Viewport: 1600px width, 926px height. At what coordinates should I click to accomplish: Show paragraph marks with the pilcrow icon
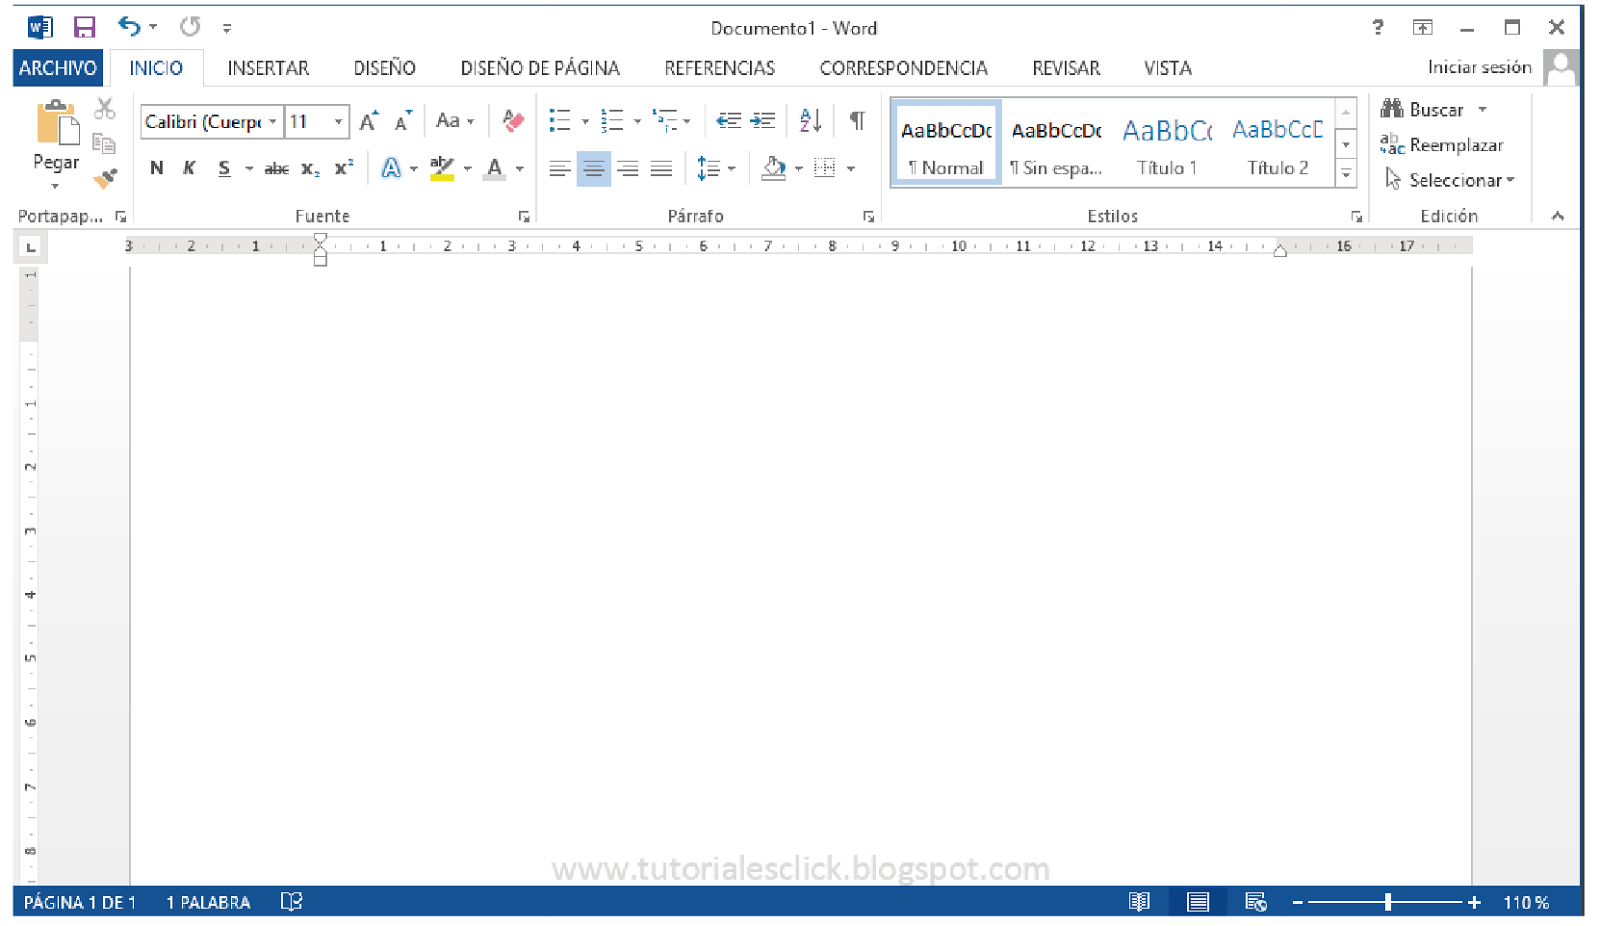click(x=855, y=120)
